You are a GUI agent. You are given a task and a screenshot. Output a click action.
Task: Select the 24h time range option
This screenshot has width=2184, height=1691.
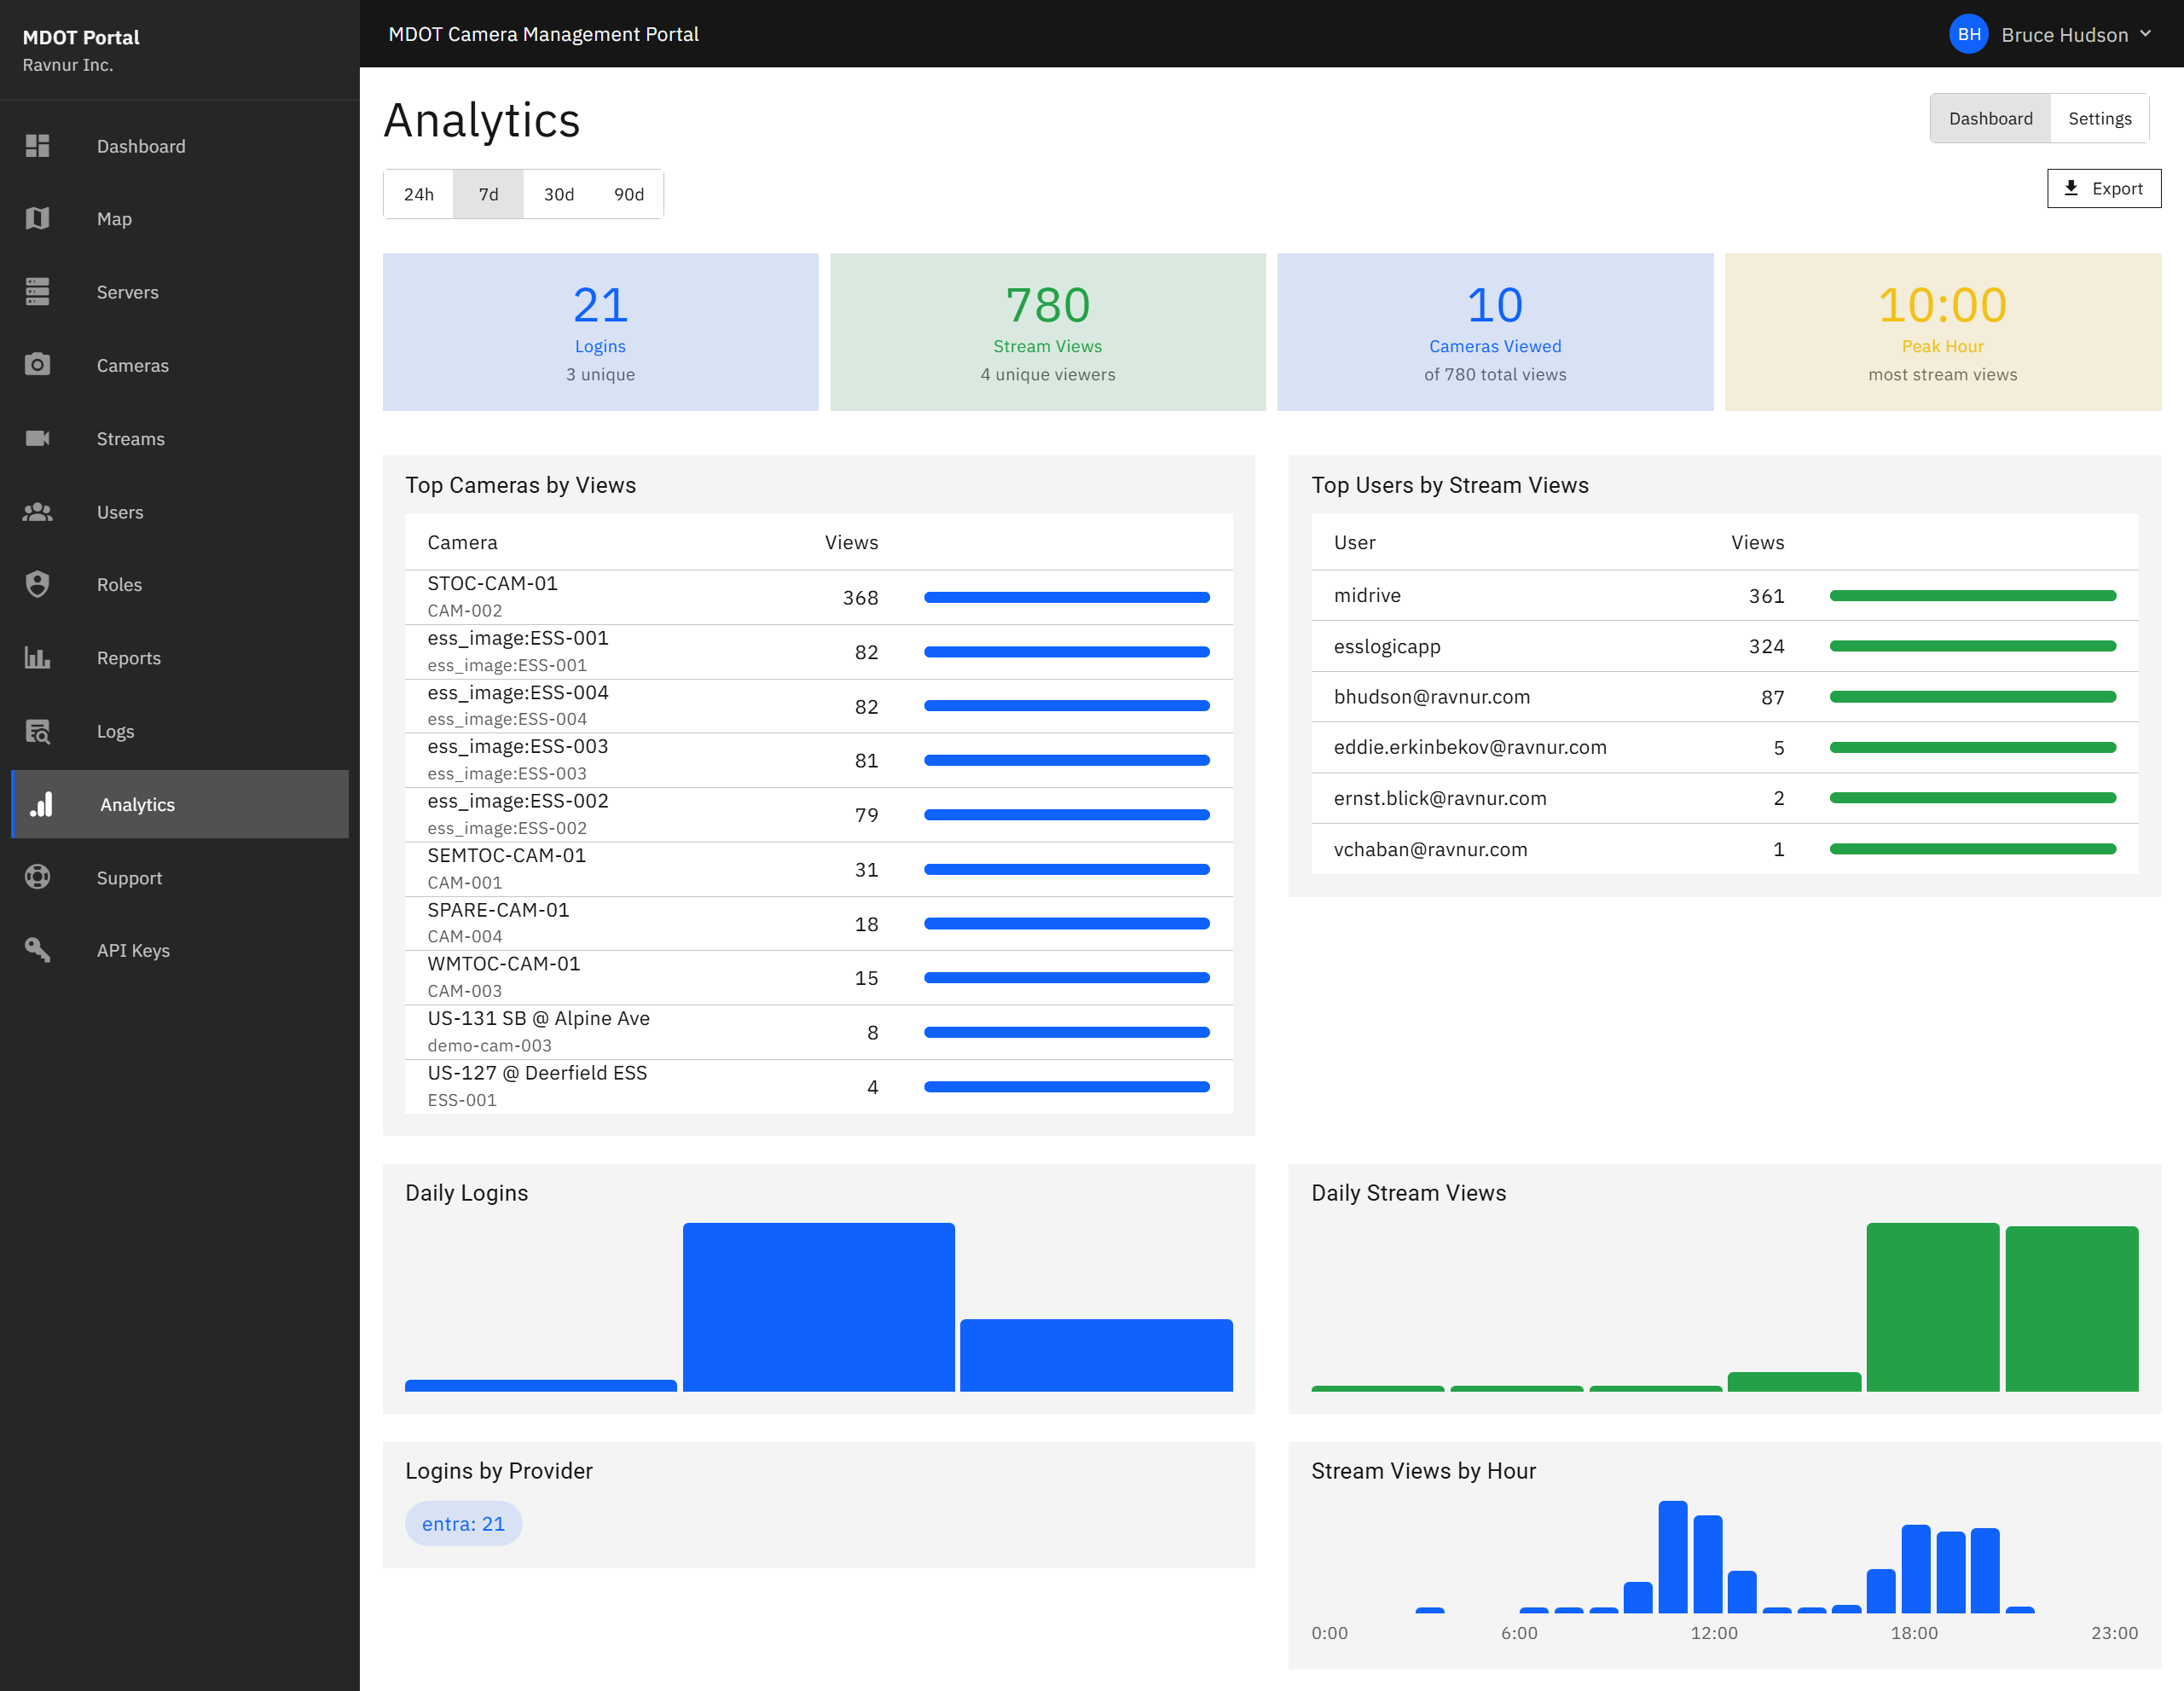[x=418, y=194]
